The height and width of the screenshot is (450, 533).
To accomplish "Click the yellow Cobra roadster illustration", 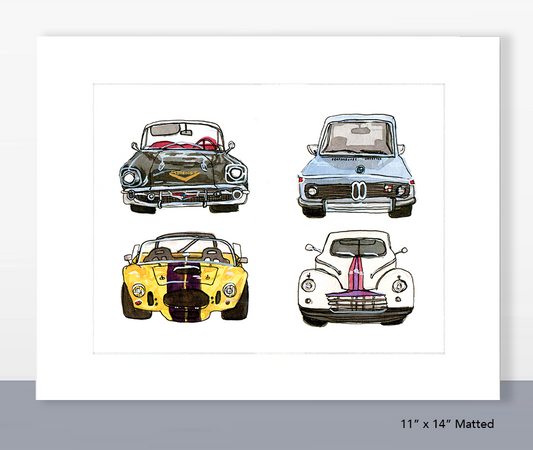I will pyautogui.click(x=185, y=277).
